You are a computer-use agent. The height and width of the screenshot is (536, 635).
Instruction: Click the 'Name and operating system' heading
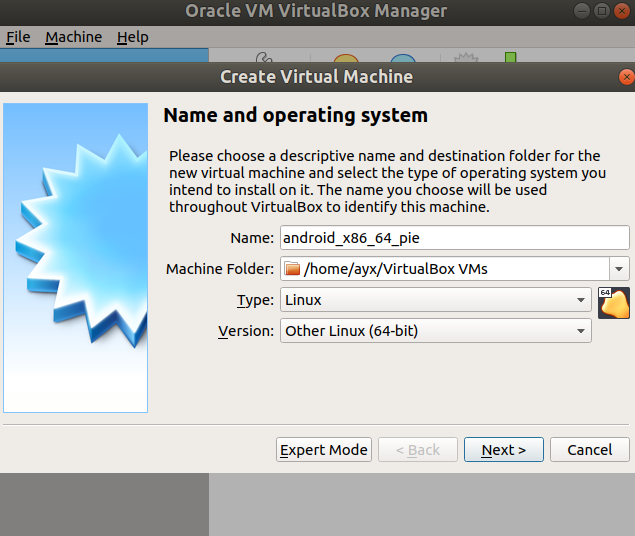click(x=296, y=116)
